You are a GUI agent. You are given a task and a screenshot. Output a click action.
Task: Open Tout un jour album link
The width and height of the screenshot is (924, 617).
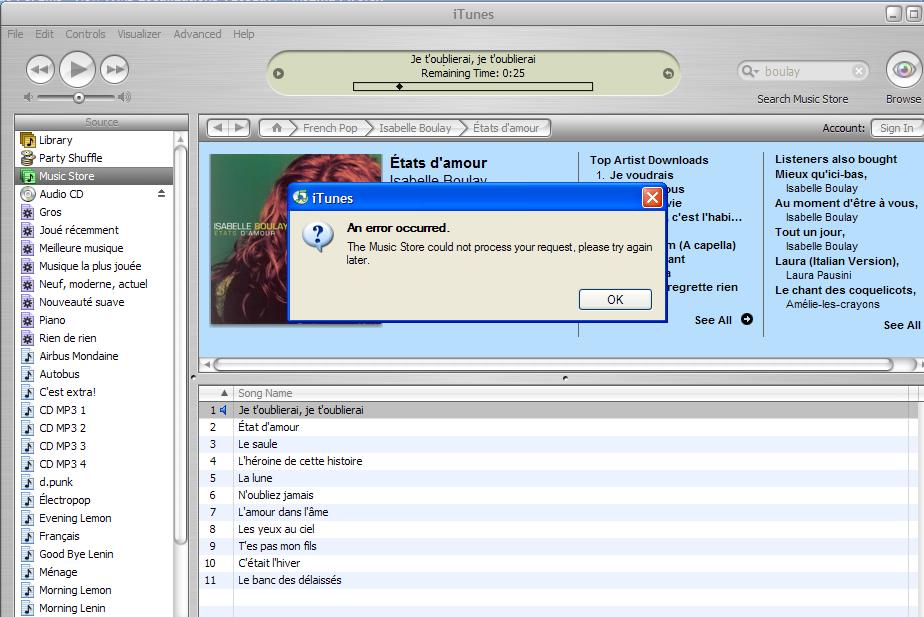click(810, 232)
